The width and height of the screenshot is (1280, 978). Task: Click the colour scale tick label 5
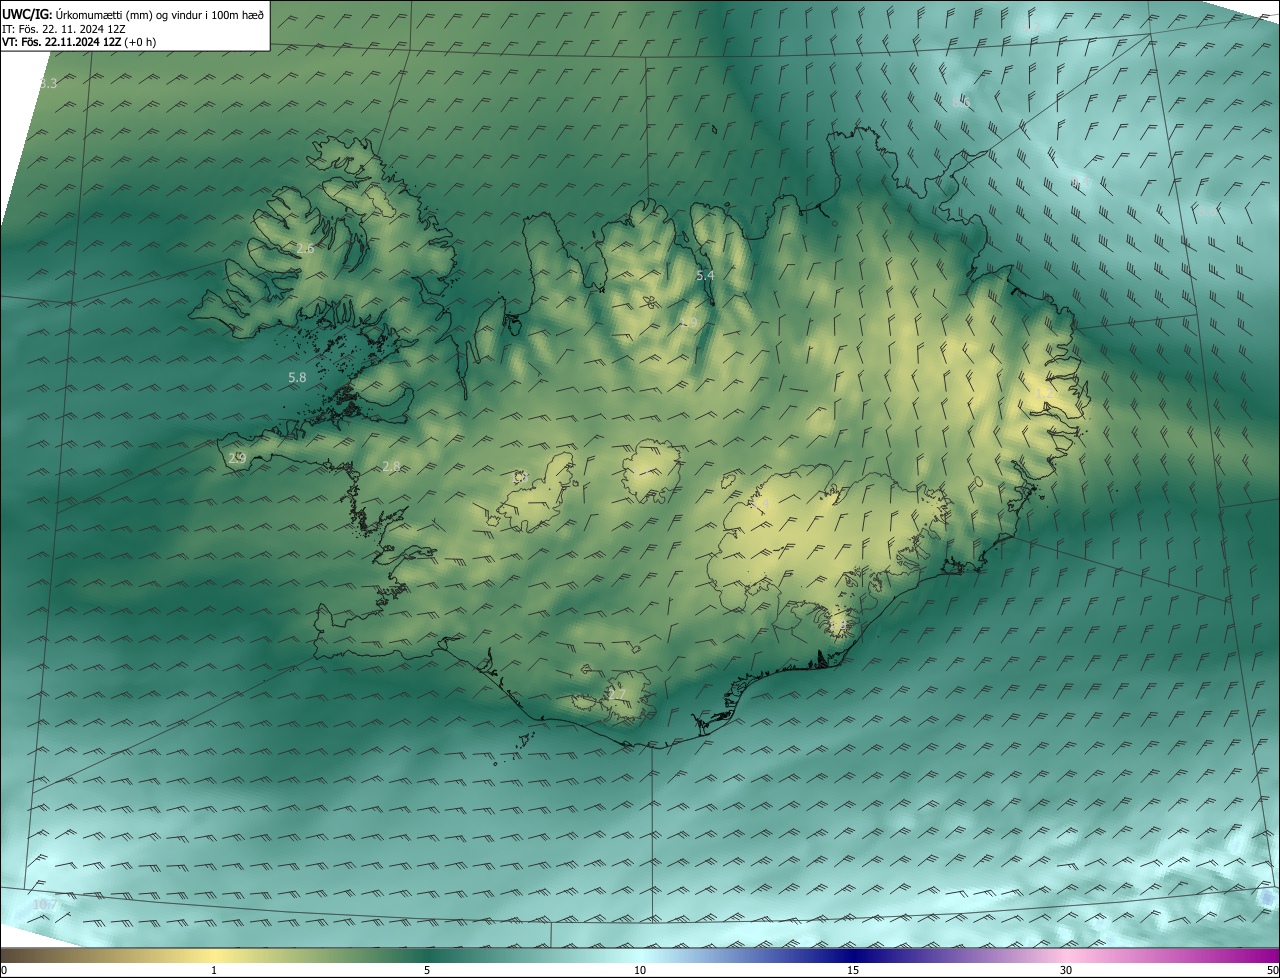[427, 970]
